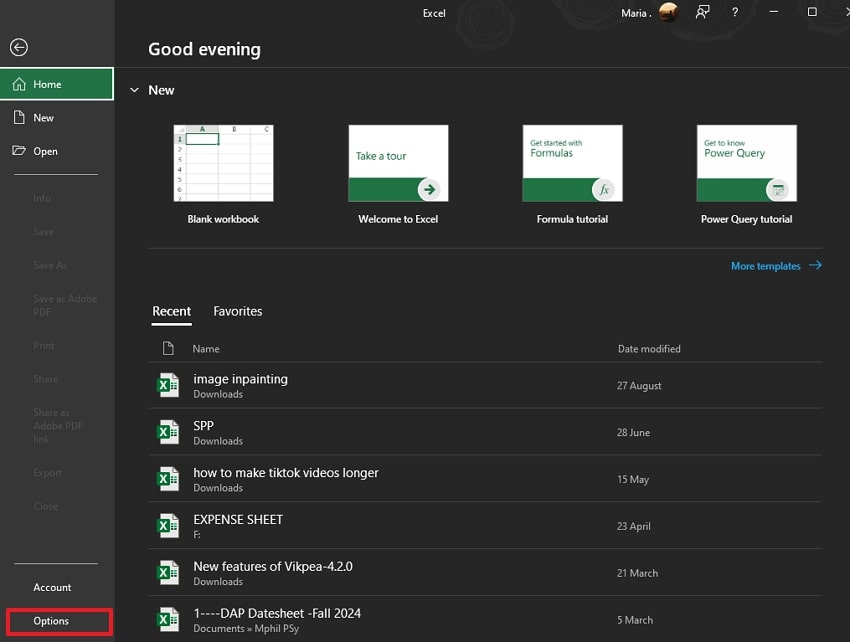Screen dimensions: 850x642
Task: Click the back arrow in the sidebar
Action: [19, 47]
